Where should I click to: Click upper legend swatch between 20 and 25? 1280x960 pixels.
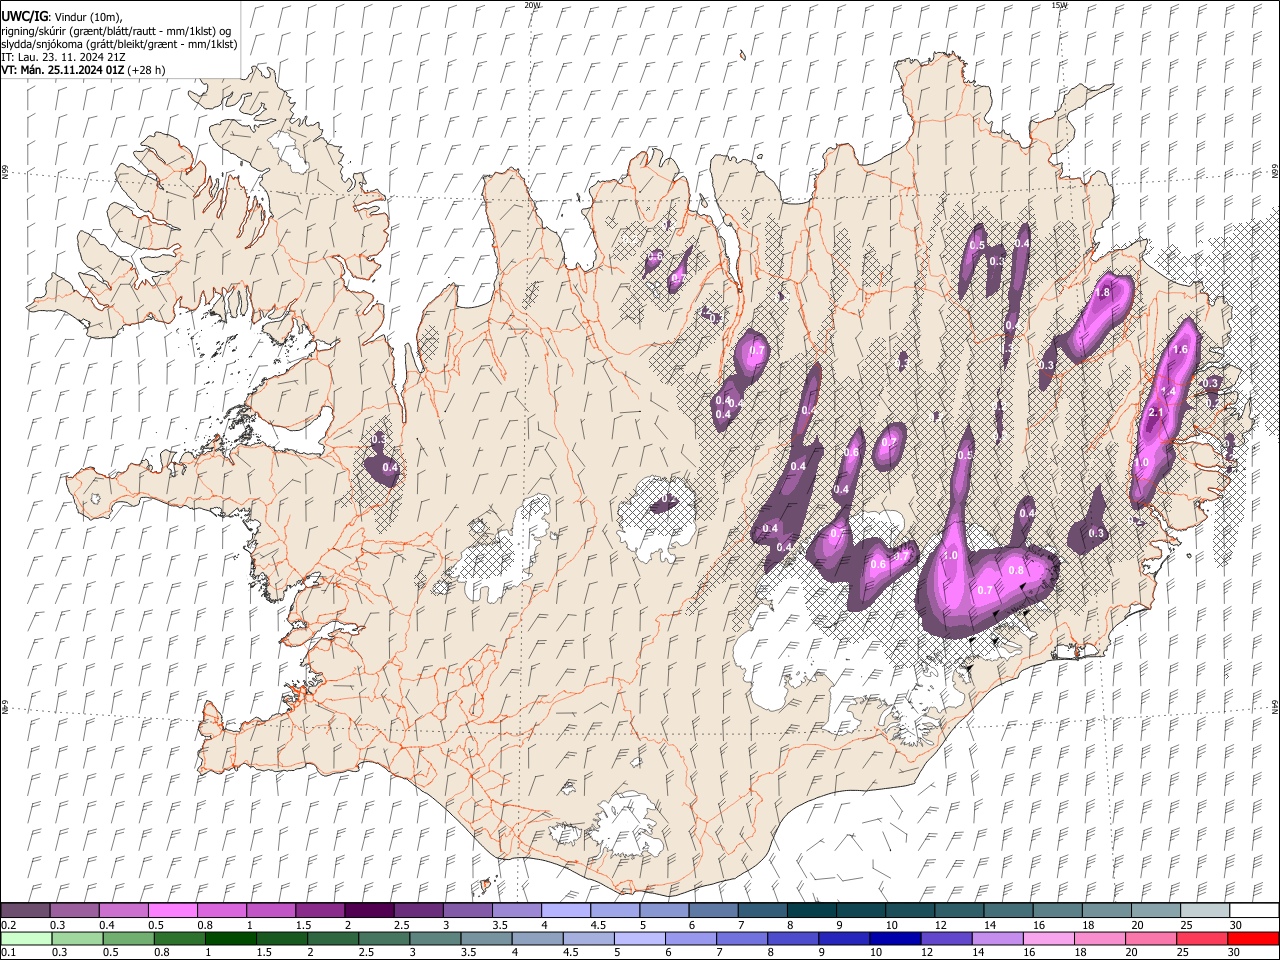click(1155, 911)
